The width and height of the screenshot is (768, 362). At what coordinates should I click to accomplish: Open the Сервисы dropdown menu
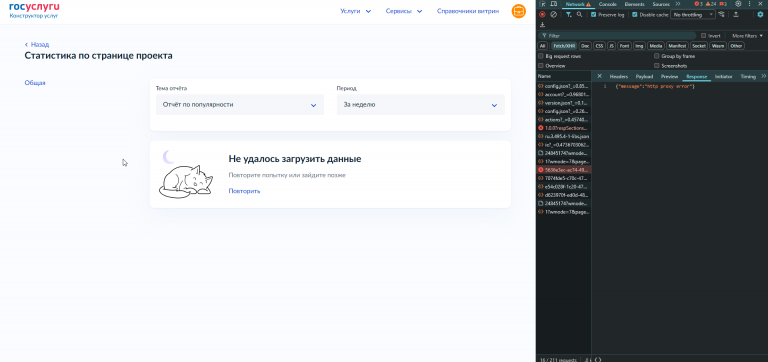(404, 11)
